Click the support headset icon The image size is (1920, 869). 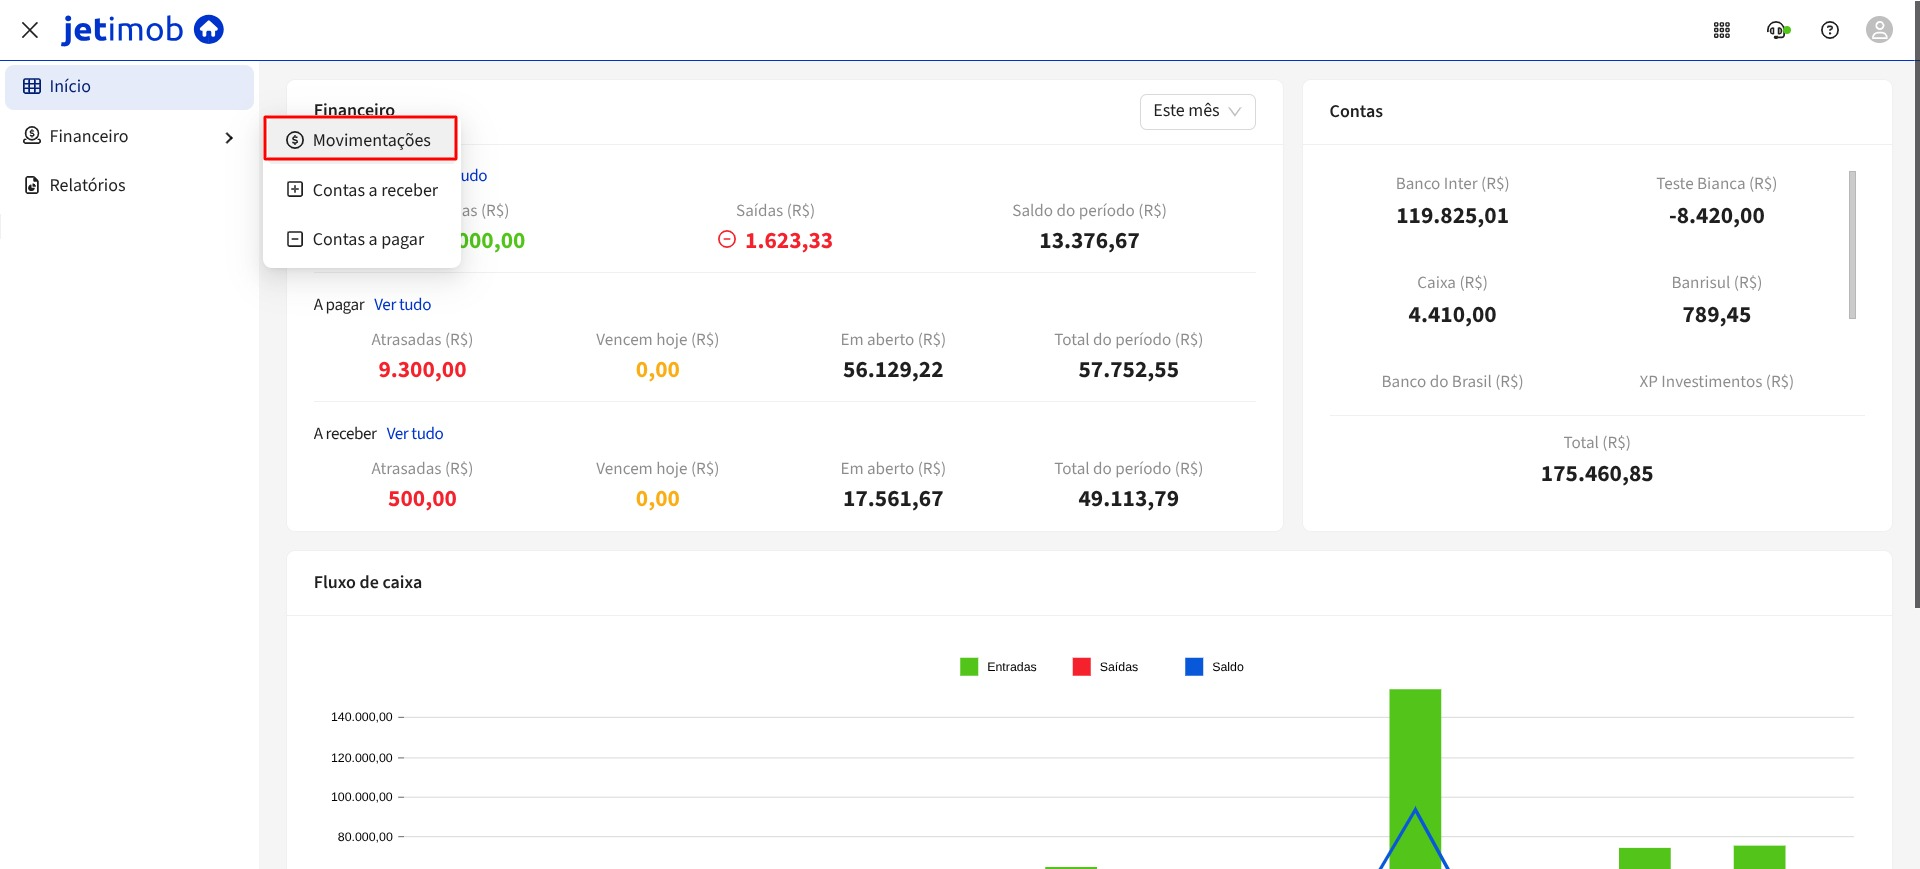click(1777, 30)
